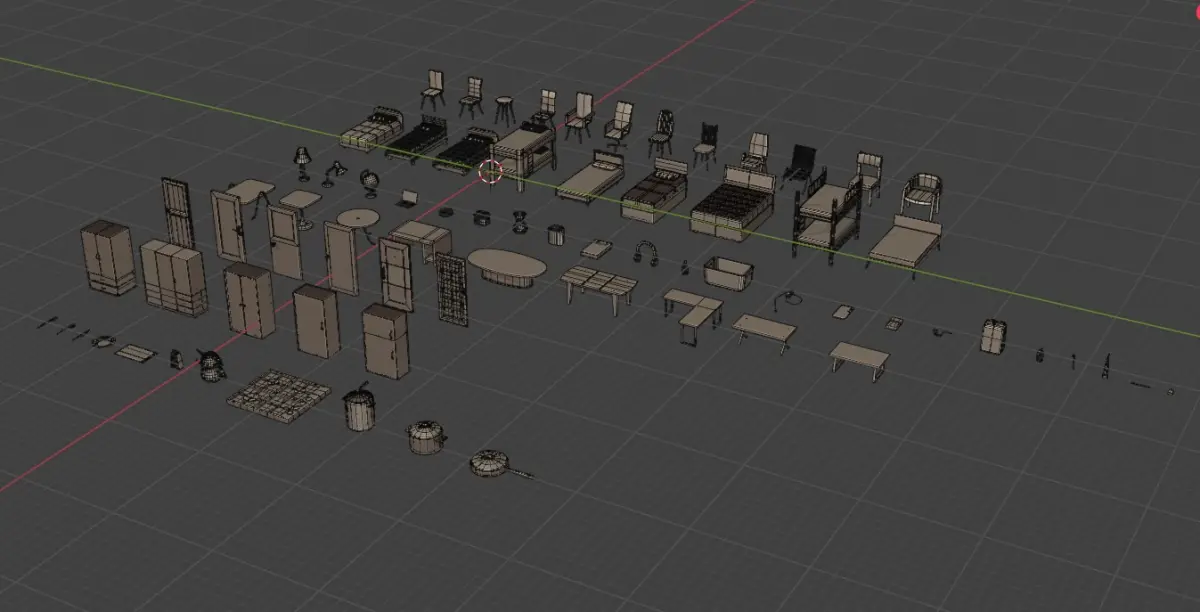The image size is (1200, 612).
Task: Select the leftmost wardrobe with drawers
Action: click(x=108, y=258)
